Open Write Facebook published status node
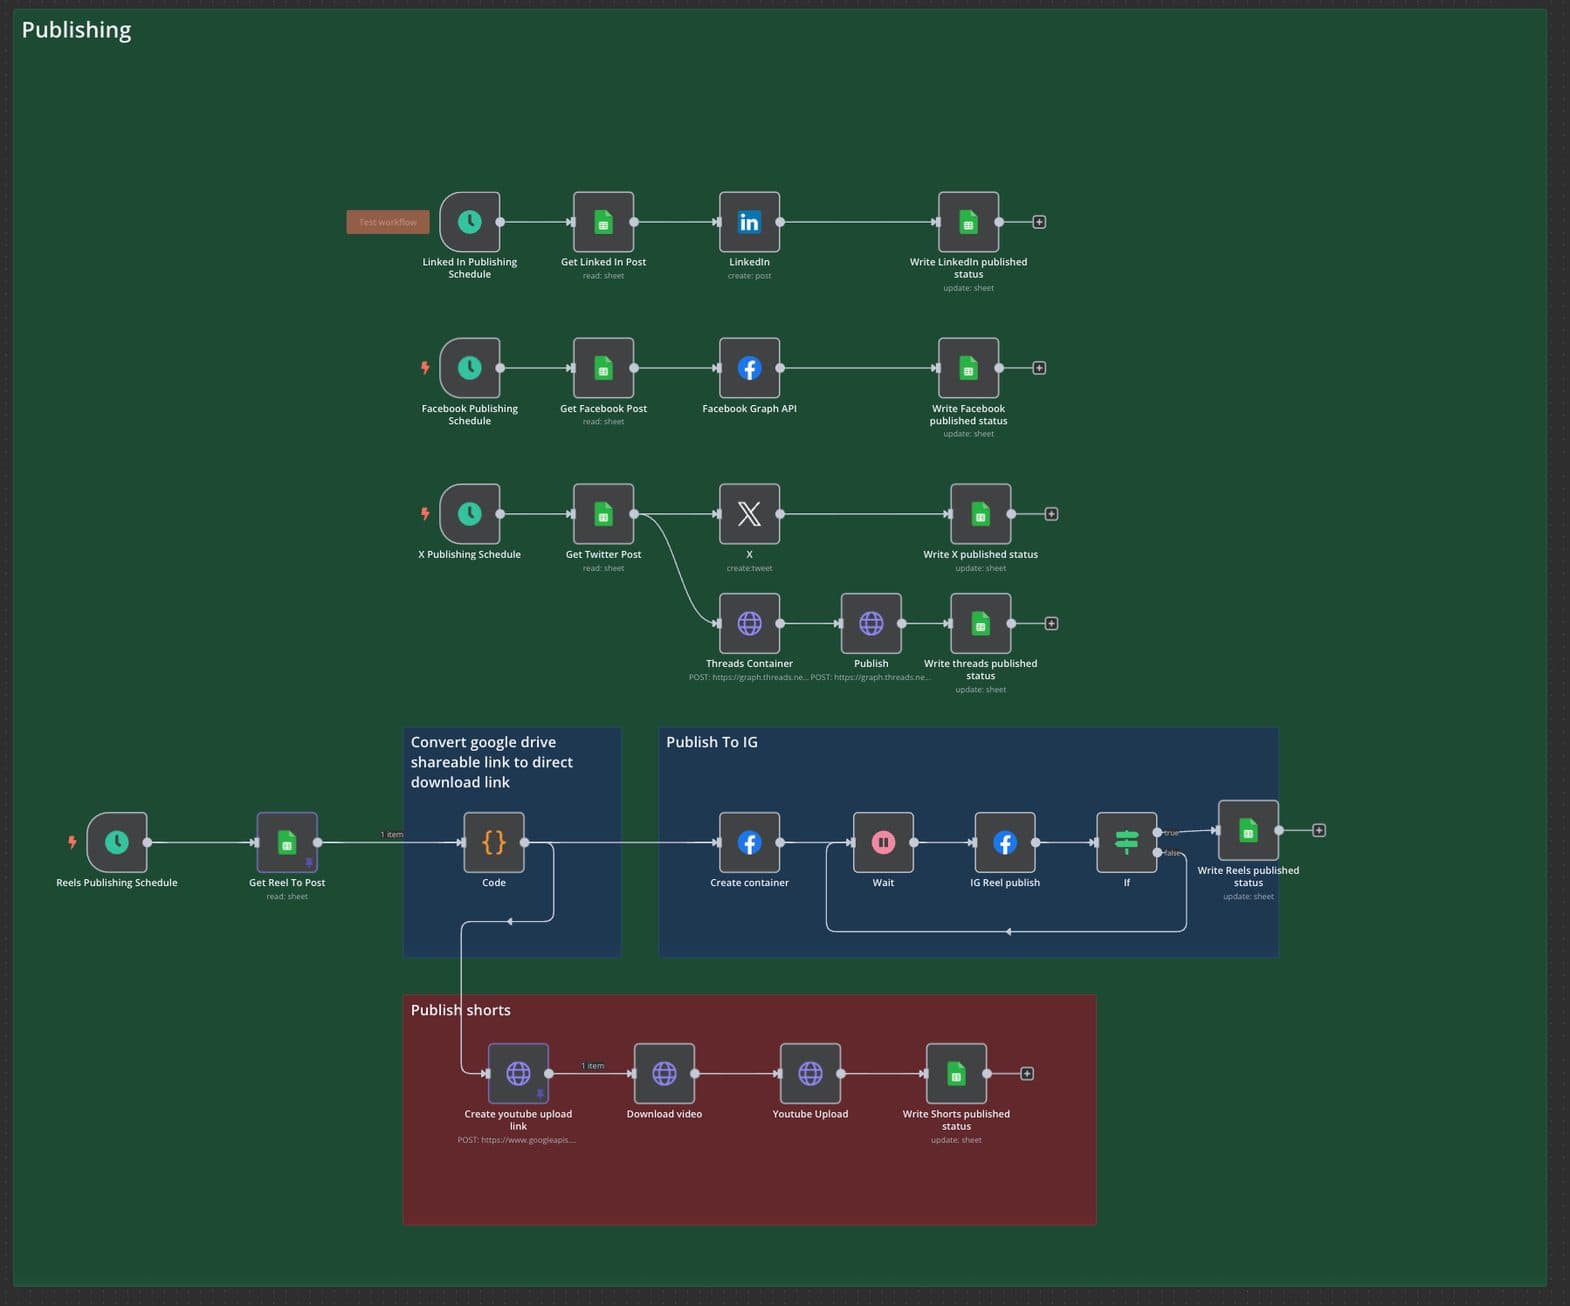This screenshot has width=1570, height=1306. 968,368
